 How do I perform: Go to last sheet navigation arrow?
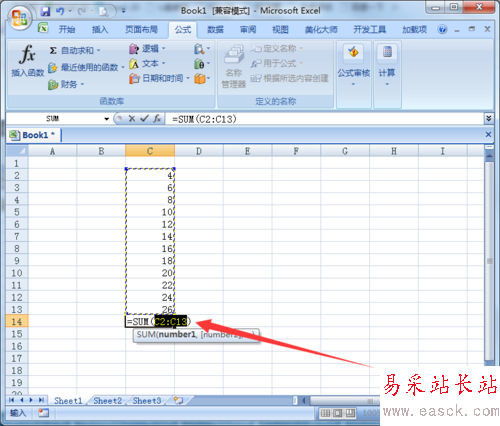tap(41, 400)
